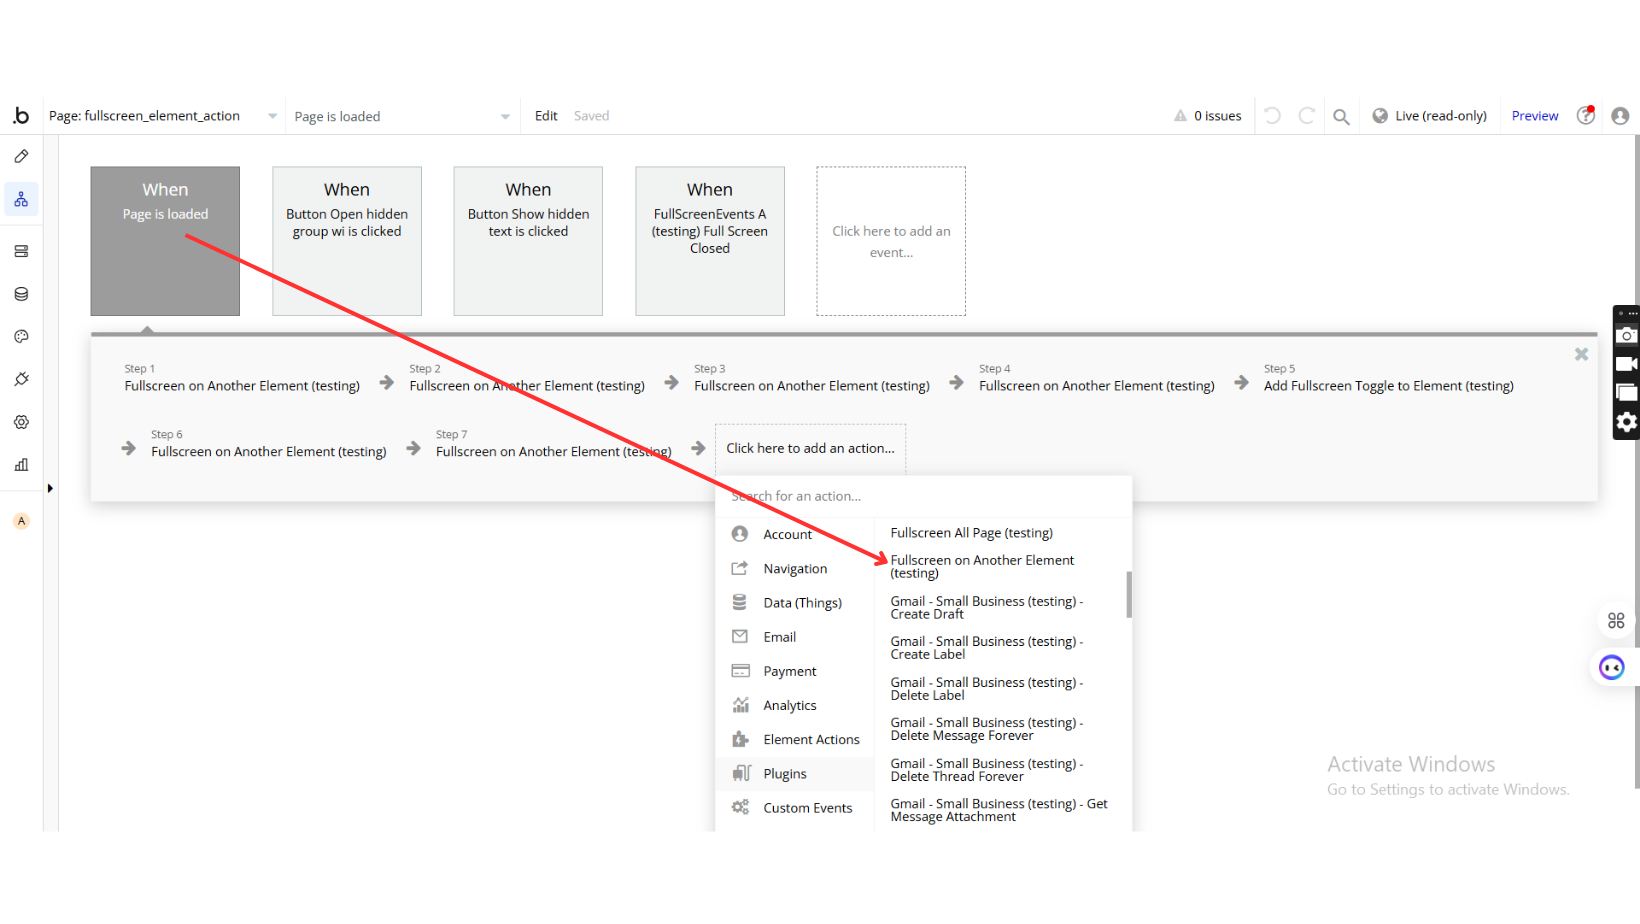Open the Logs chart icon in sidebar
This screenshot has height=924, width=1640.
(x=21, y=465)
